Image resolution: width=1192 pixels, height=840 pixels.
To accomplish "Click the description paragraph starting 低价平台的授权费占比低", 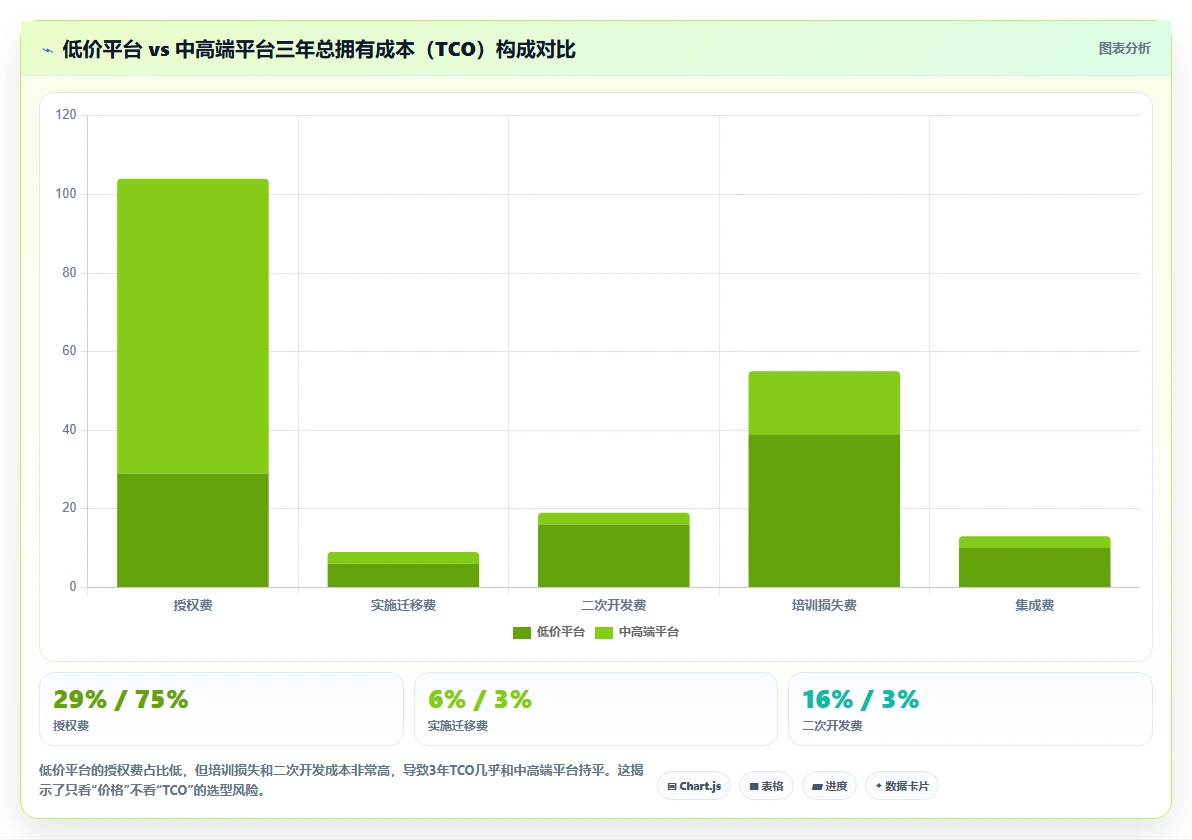I will pos(341,780).
